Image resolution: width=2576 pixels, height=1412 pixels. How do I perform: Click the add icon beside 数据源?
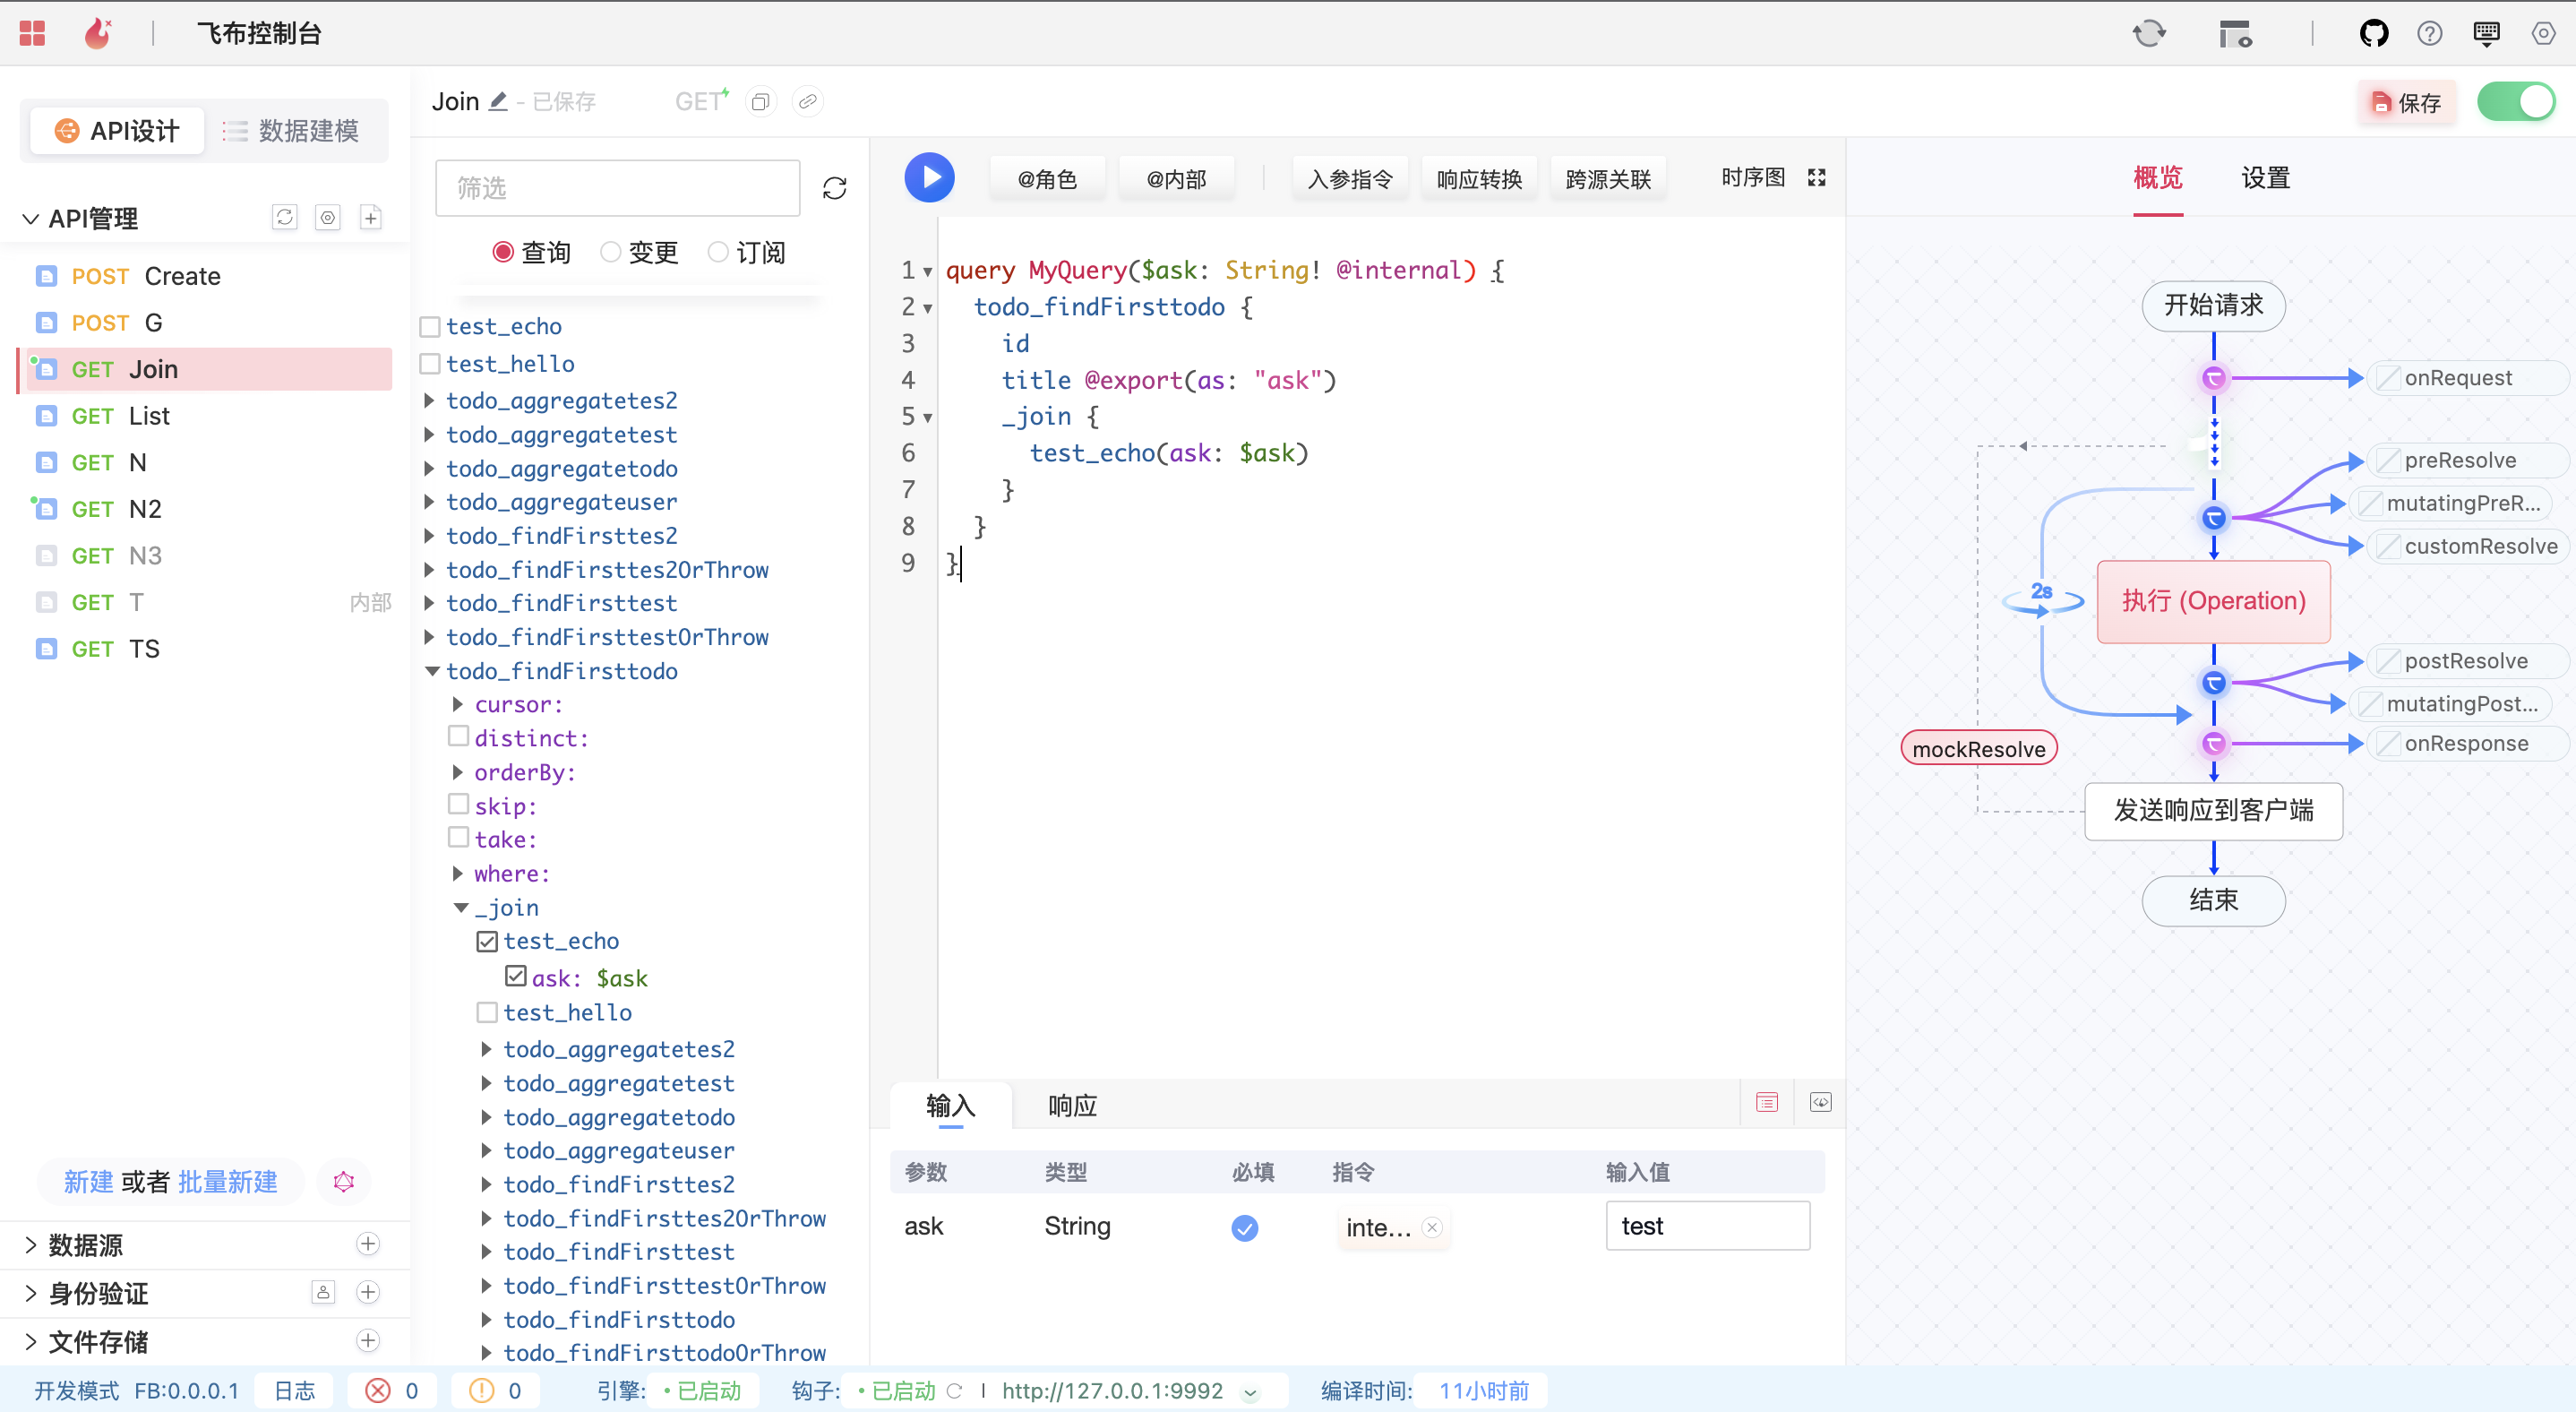[x=368, y=1244]
